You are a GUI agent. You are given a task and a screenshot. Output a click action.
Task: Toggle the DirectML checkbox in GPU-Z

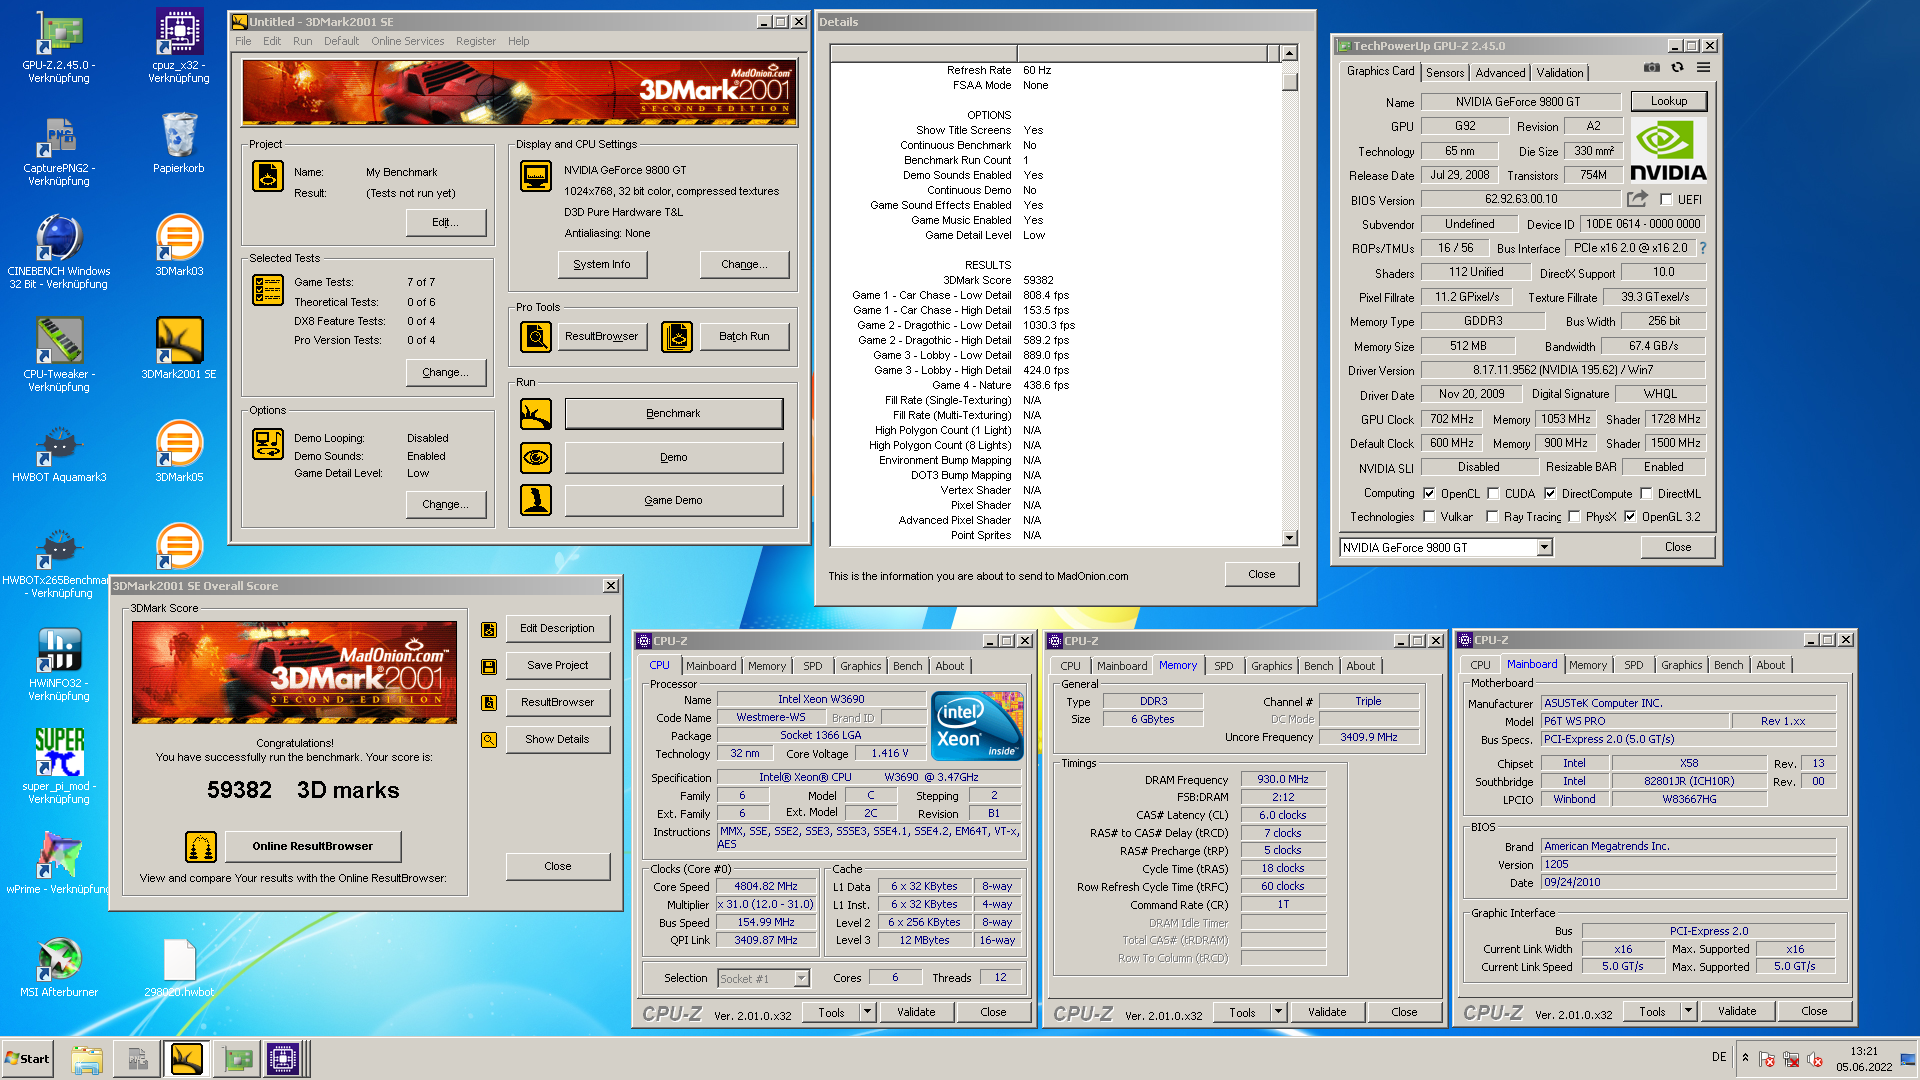(1646, 494)
